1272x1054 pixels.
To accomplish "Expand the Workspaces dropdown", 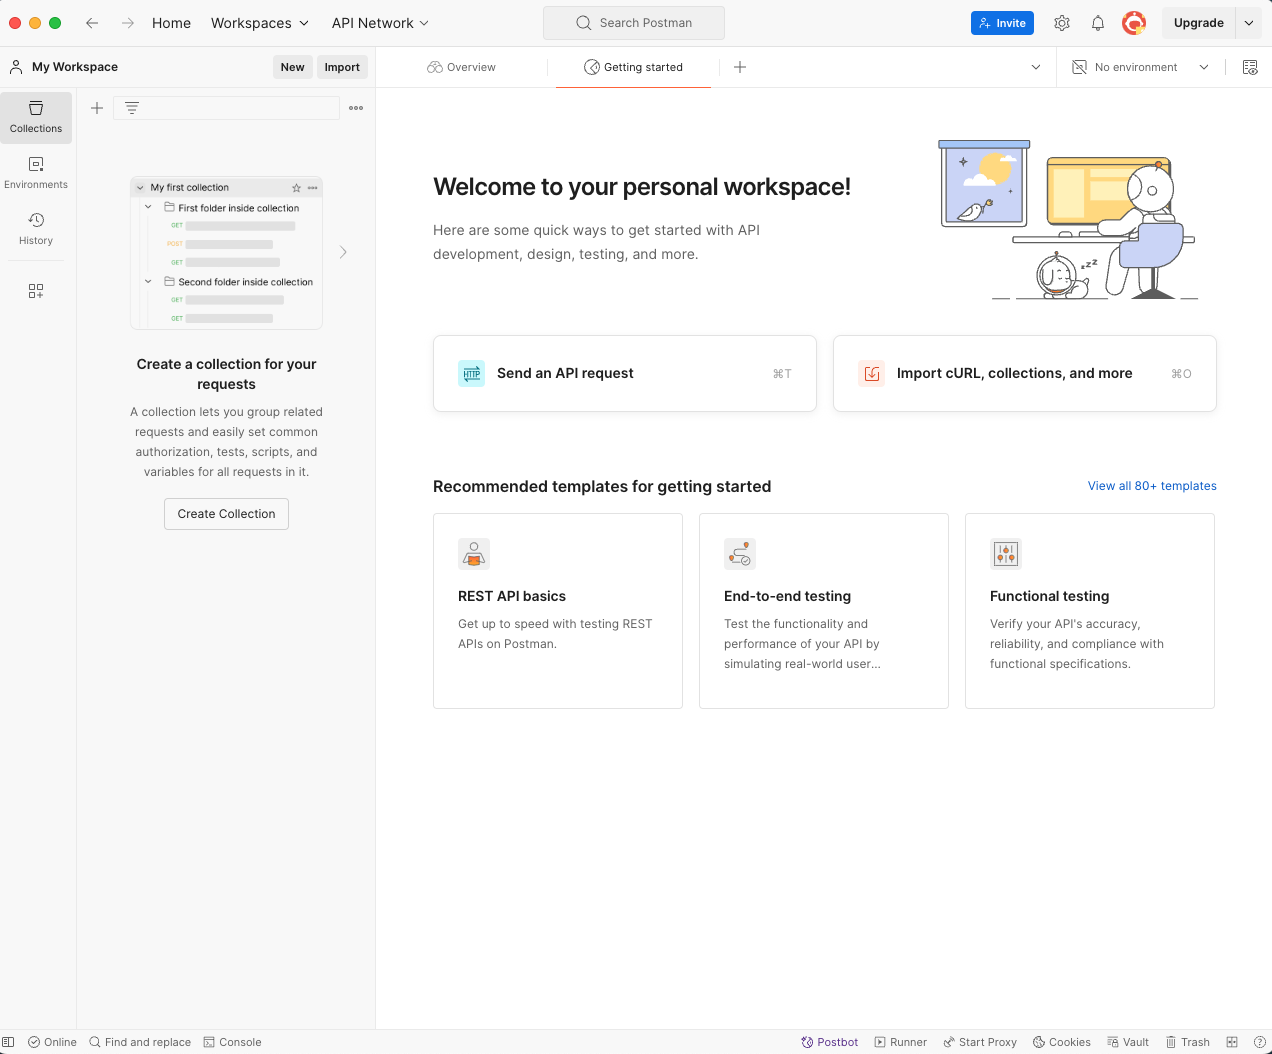I will (260, 23).
